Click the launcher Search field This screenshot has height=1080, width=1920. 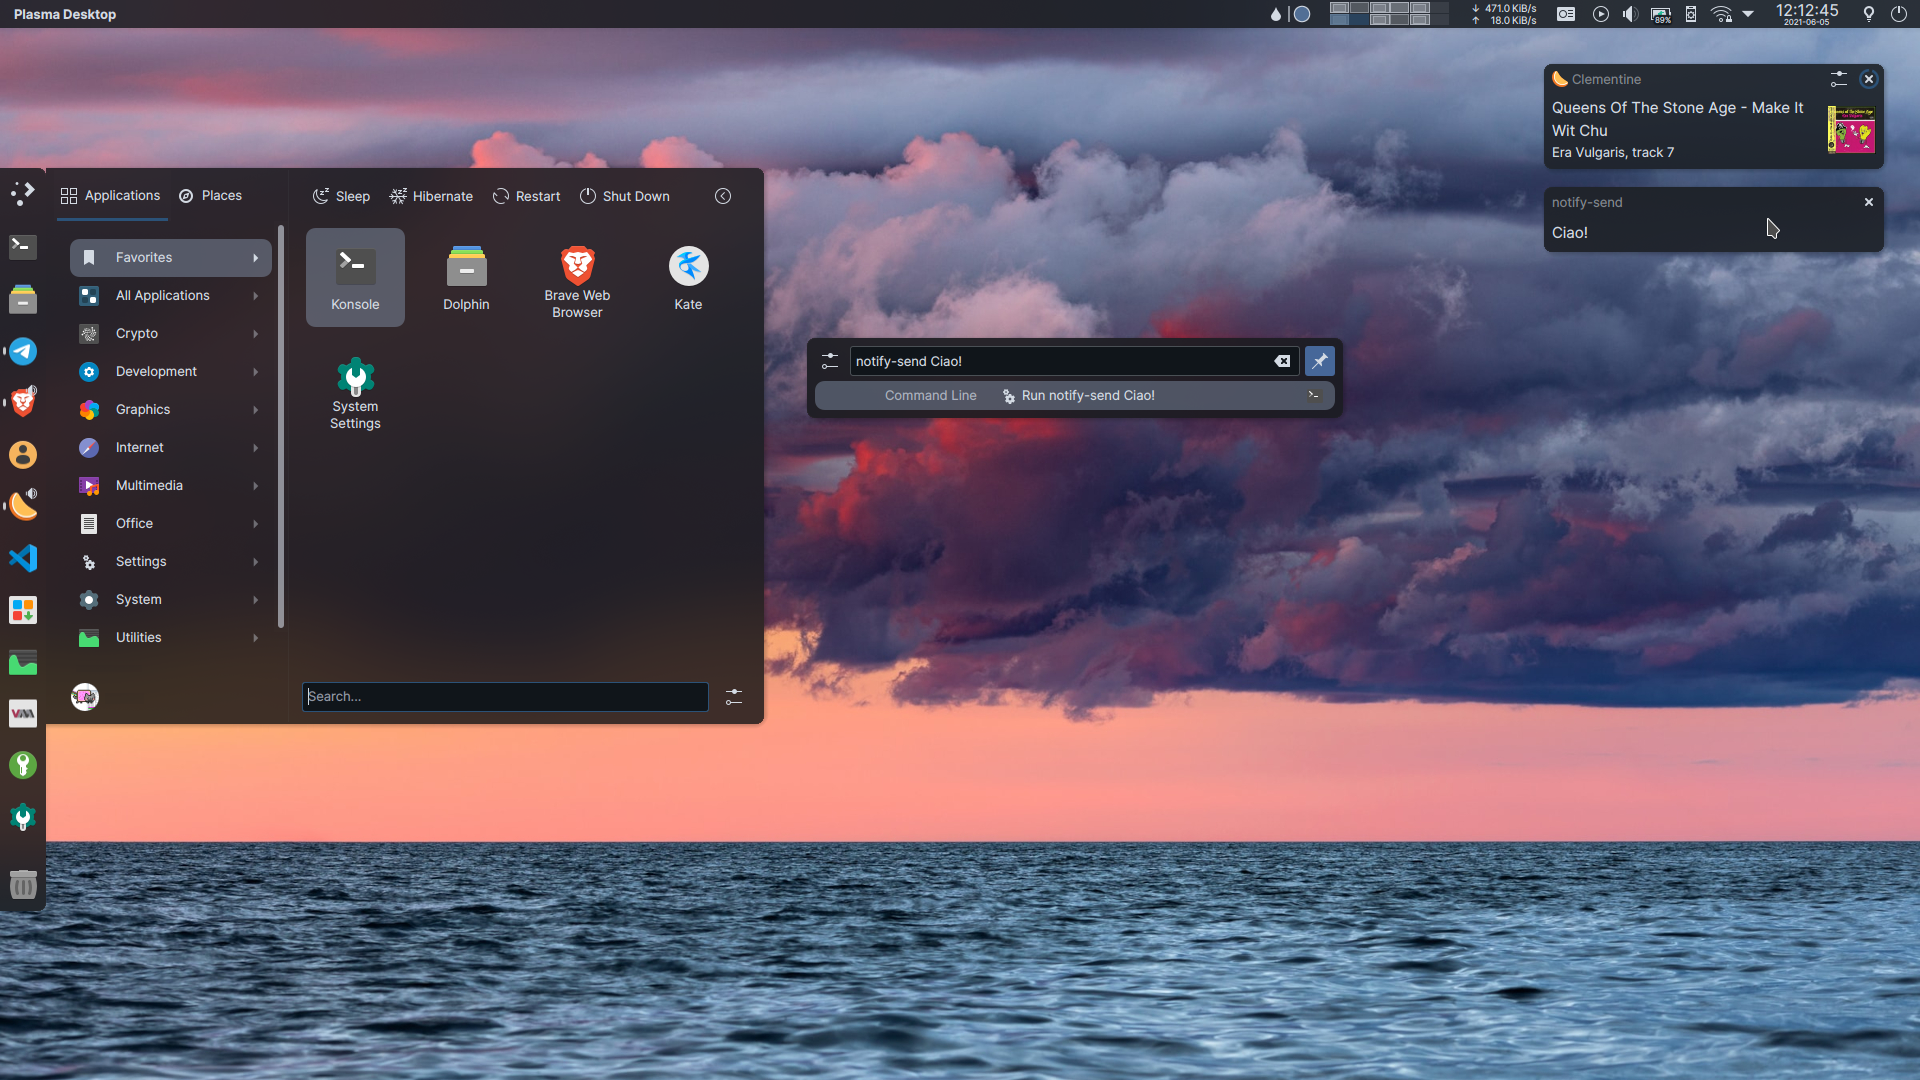(x=505, y=696)
